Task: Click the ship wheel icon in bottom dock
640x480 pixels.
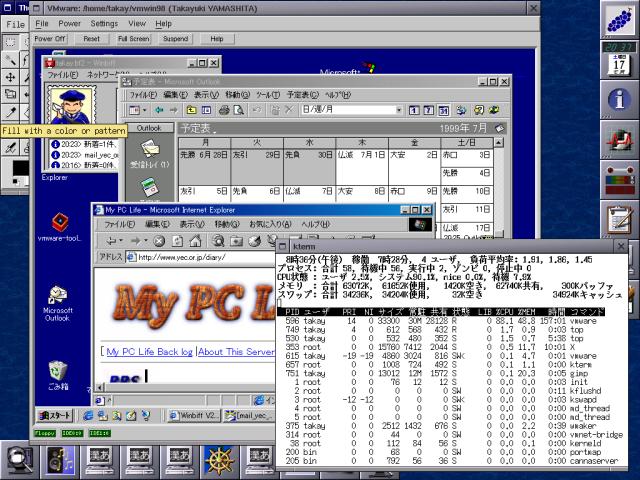Action: click(x=219, y=461)
